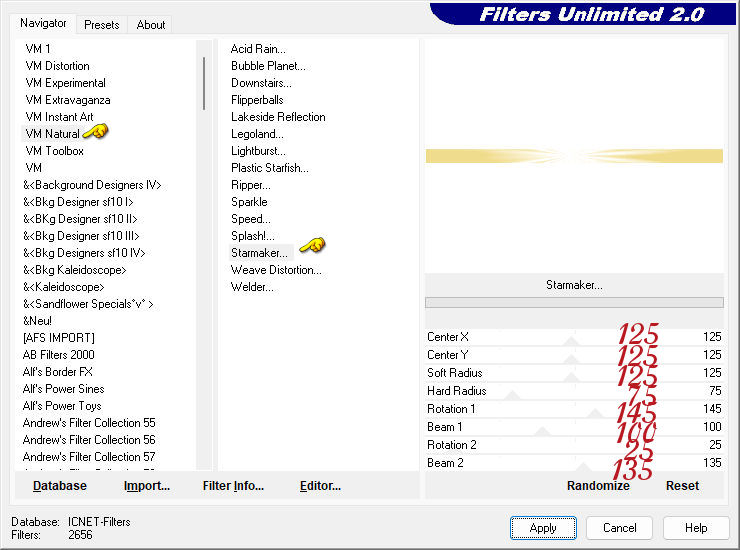This screenshot has height=550, width=740.
Task: Select VM 1 category
Action: (x=38, y=49)
